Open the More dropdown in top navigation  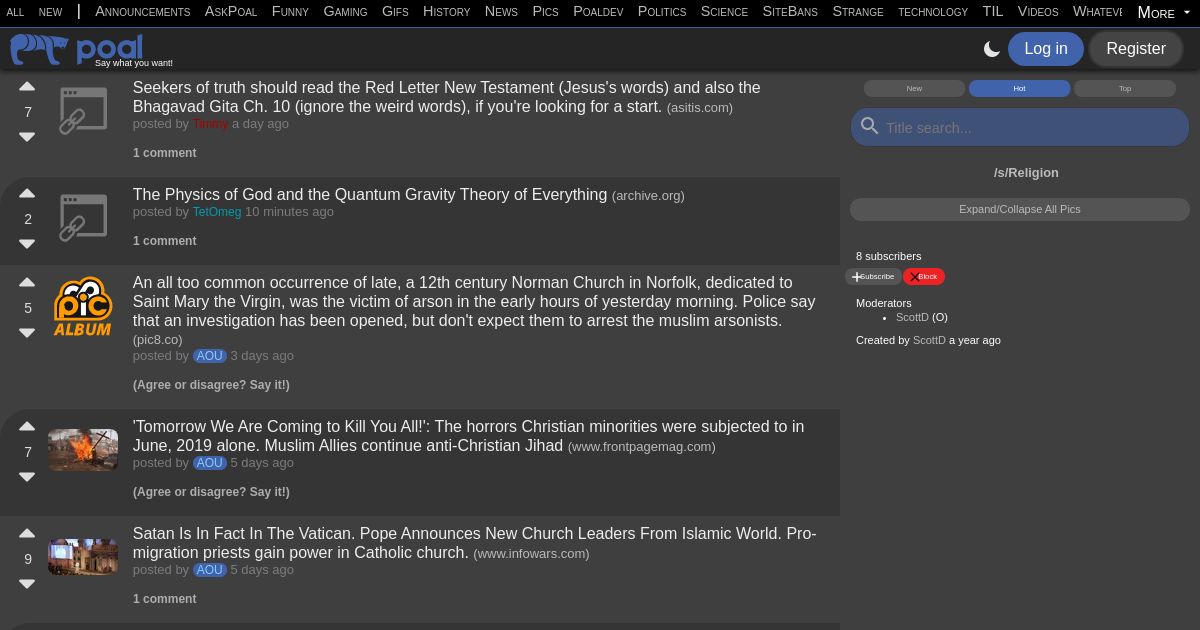tap(1164, 12)
